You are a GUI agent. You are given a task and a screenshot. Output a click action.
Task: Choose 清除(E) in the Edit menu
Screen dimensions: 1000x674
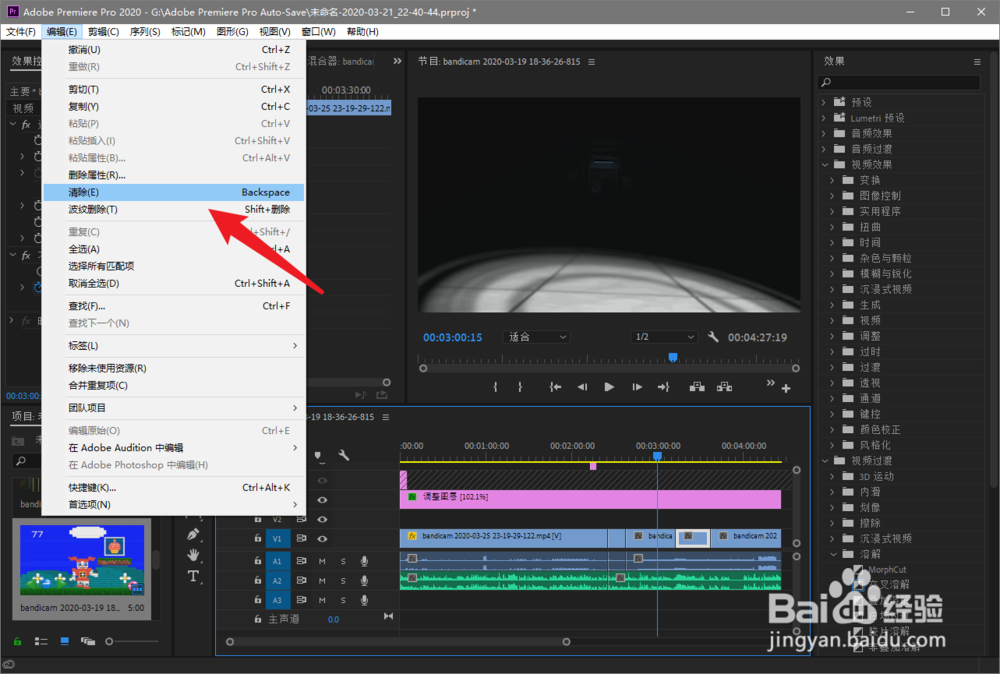(x=173, y=192)
